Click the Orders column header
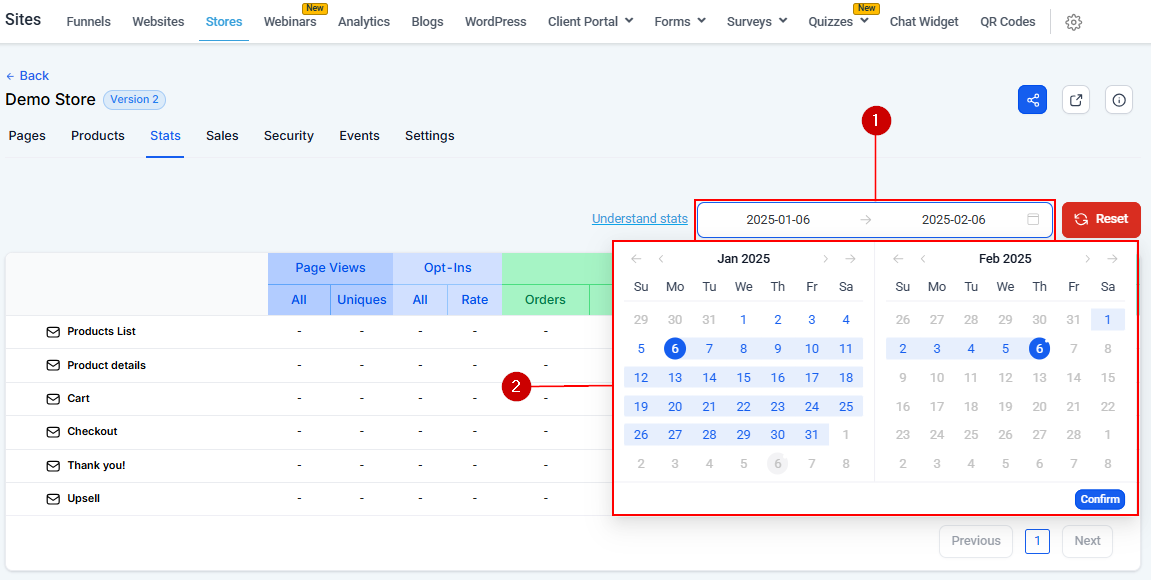Viewport: 1151px width, 580px height. coord(545,300)
